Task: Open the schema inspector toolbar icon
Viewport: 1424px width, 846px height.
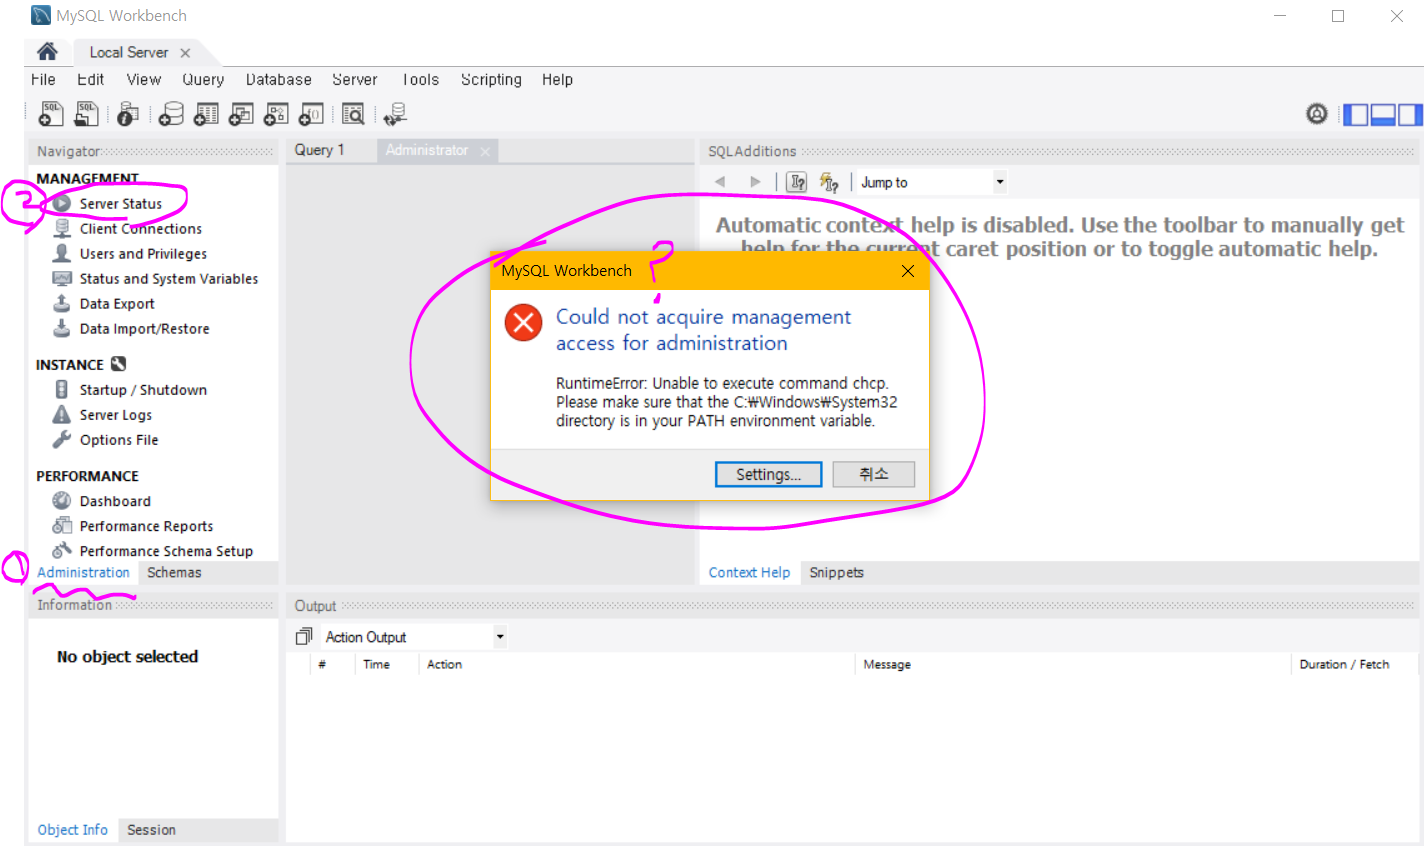Action: pyautogui.click(x=127, y=114)
